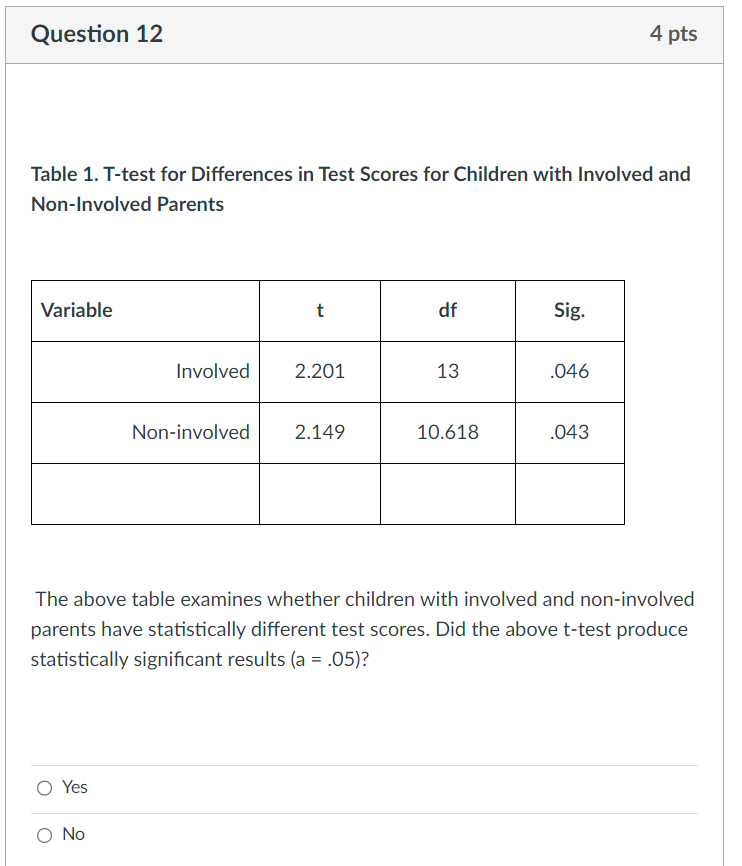Click the Yes answer label text
Image resolution: width=742 pixels, height=866 pixels.
74,787
